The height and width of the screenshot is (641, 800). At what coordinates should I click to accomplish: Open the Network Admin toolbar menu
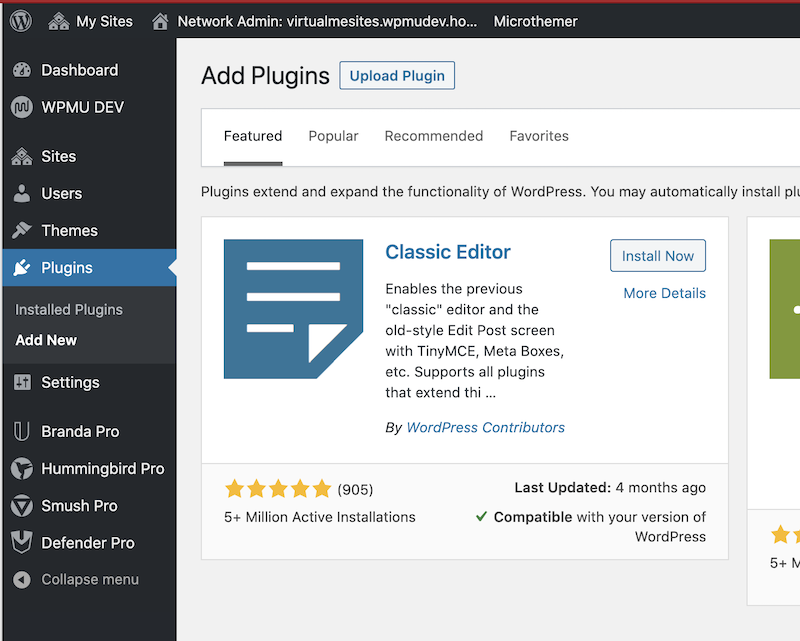pyautogui.click(x=315, y=21)
